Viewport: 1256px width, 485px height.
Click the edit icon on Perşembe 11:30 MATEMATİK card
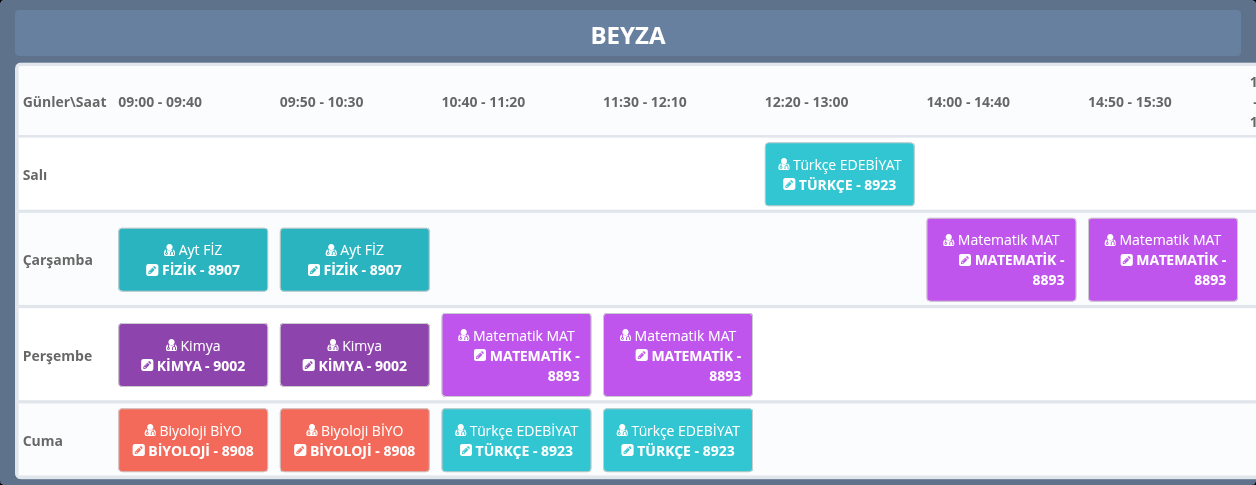coord(642,356)
